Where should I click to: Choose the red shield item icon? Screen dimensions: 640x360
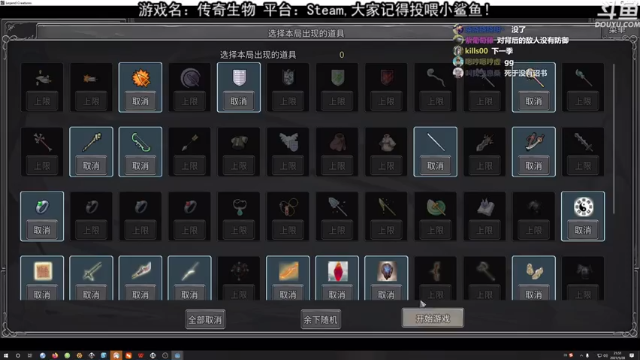tap(387, 78)
